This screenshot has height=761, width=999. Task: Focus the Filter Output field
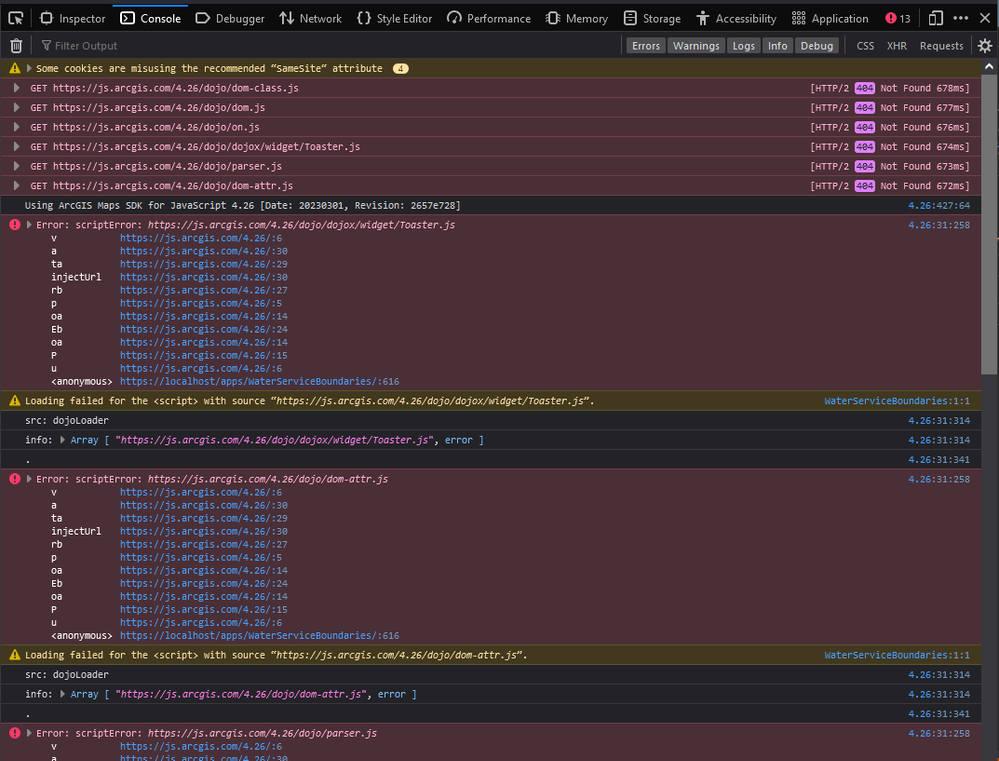point(328,46)
